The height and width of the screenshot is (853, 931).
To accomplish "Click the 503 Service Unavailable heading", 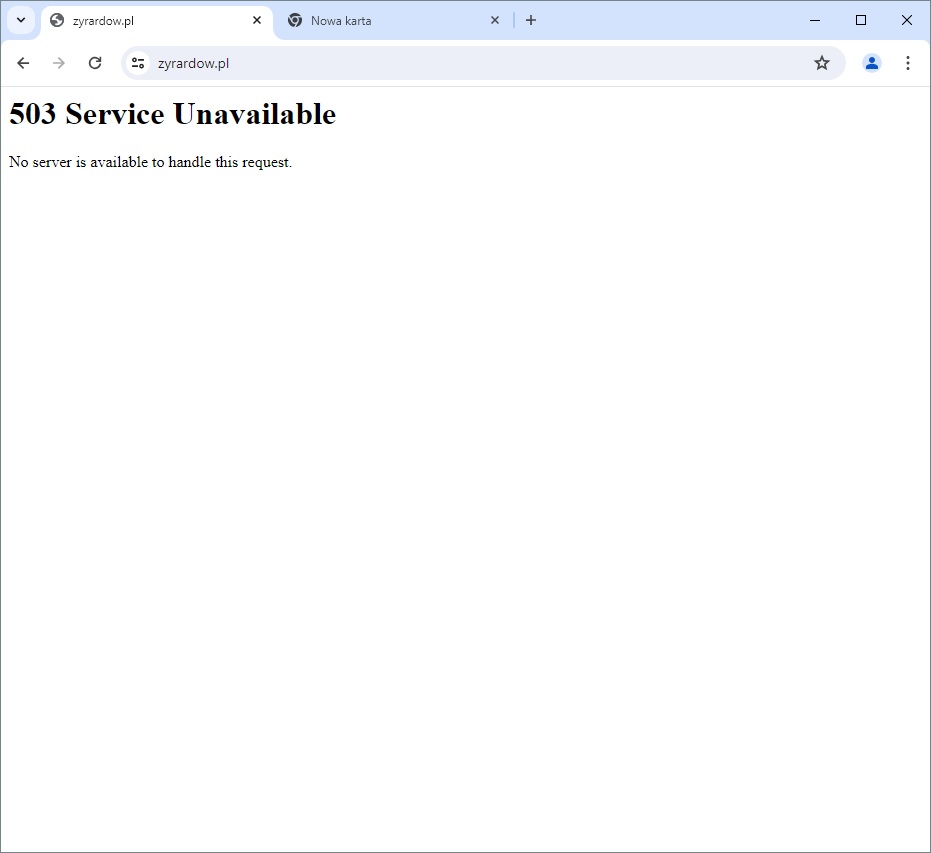I will pos(172,115).
